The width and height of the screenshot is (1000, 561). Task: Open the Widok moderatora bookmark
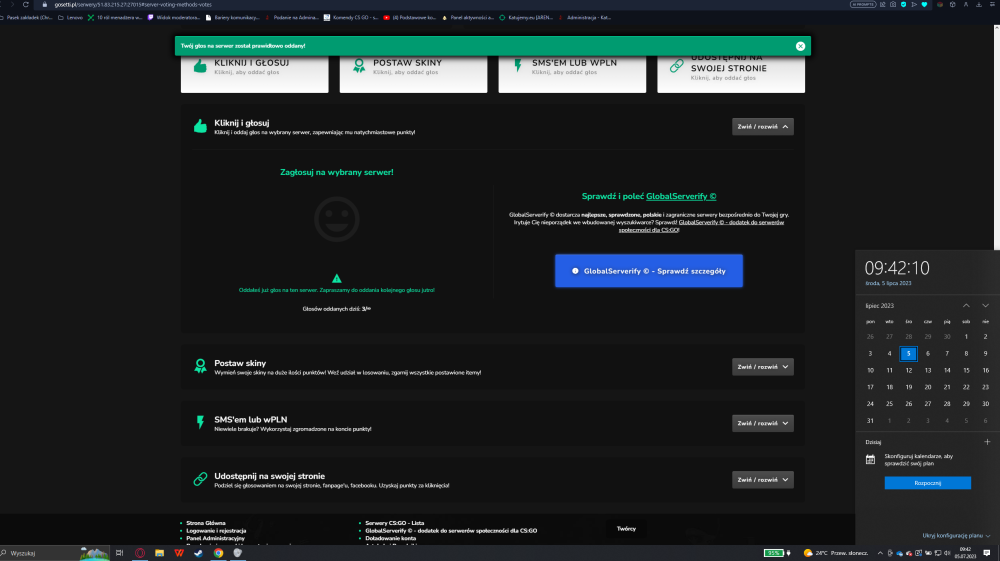coord(173,18)
